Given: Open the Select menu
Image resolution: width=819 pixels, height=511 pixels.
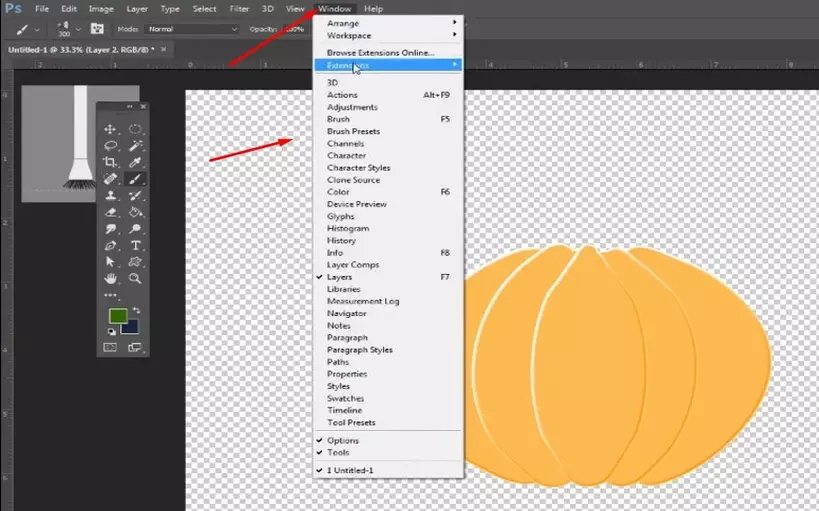Looking at the screenshot, I should point(204,9).
